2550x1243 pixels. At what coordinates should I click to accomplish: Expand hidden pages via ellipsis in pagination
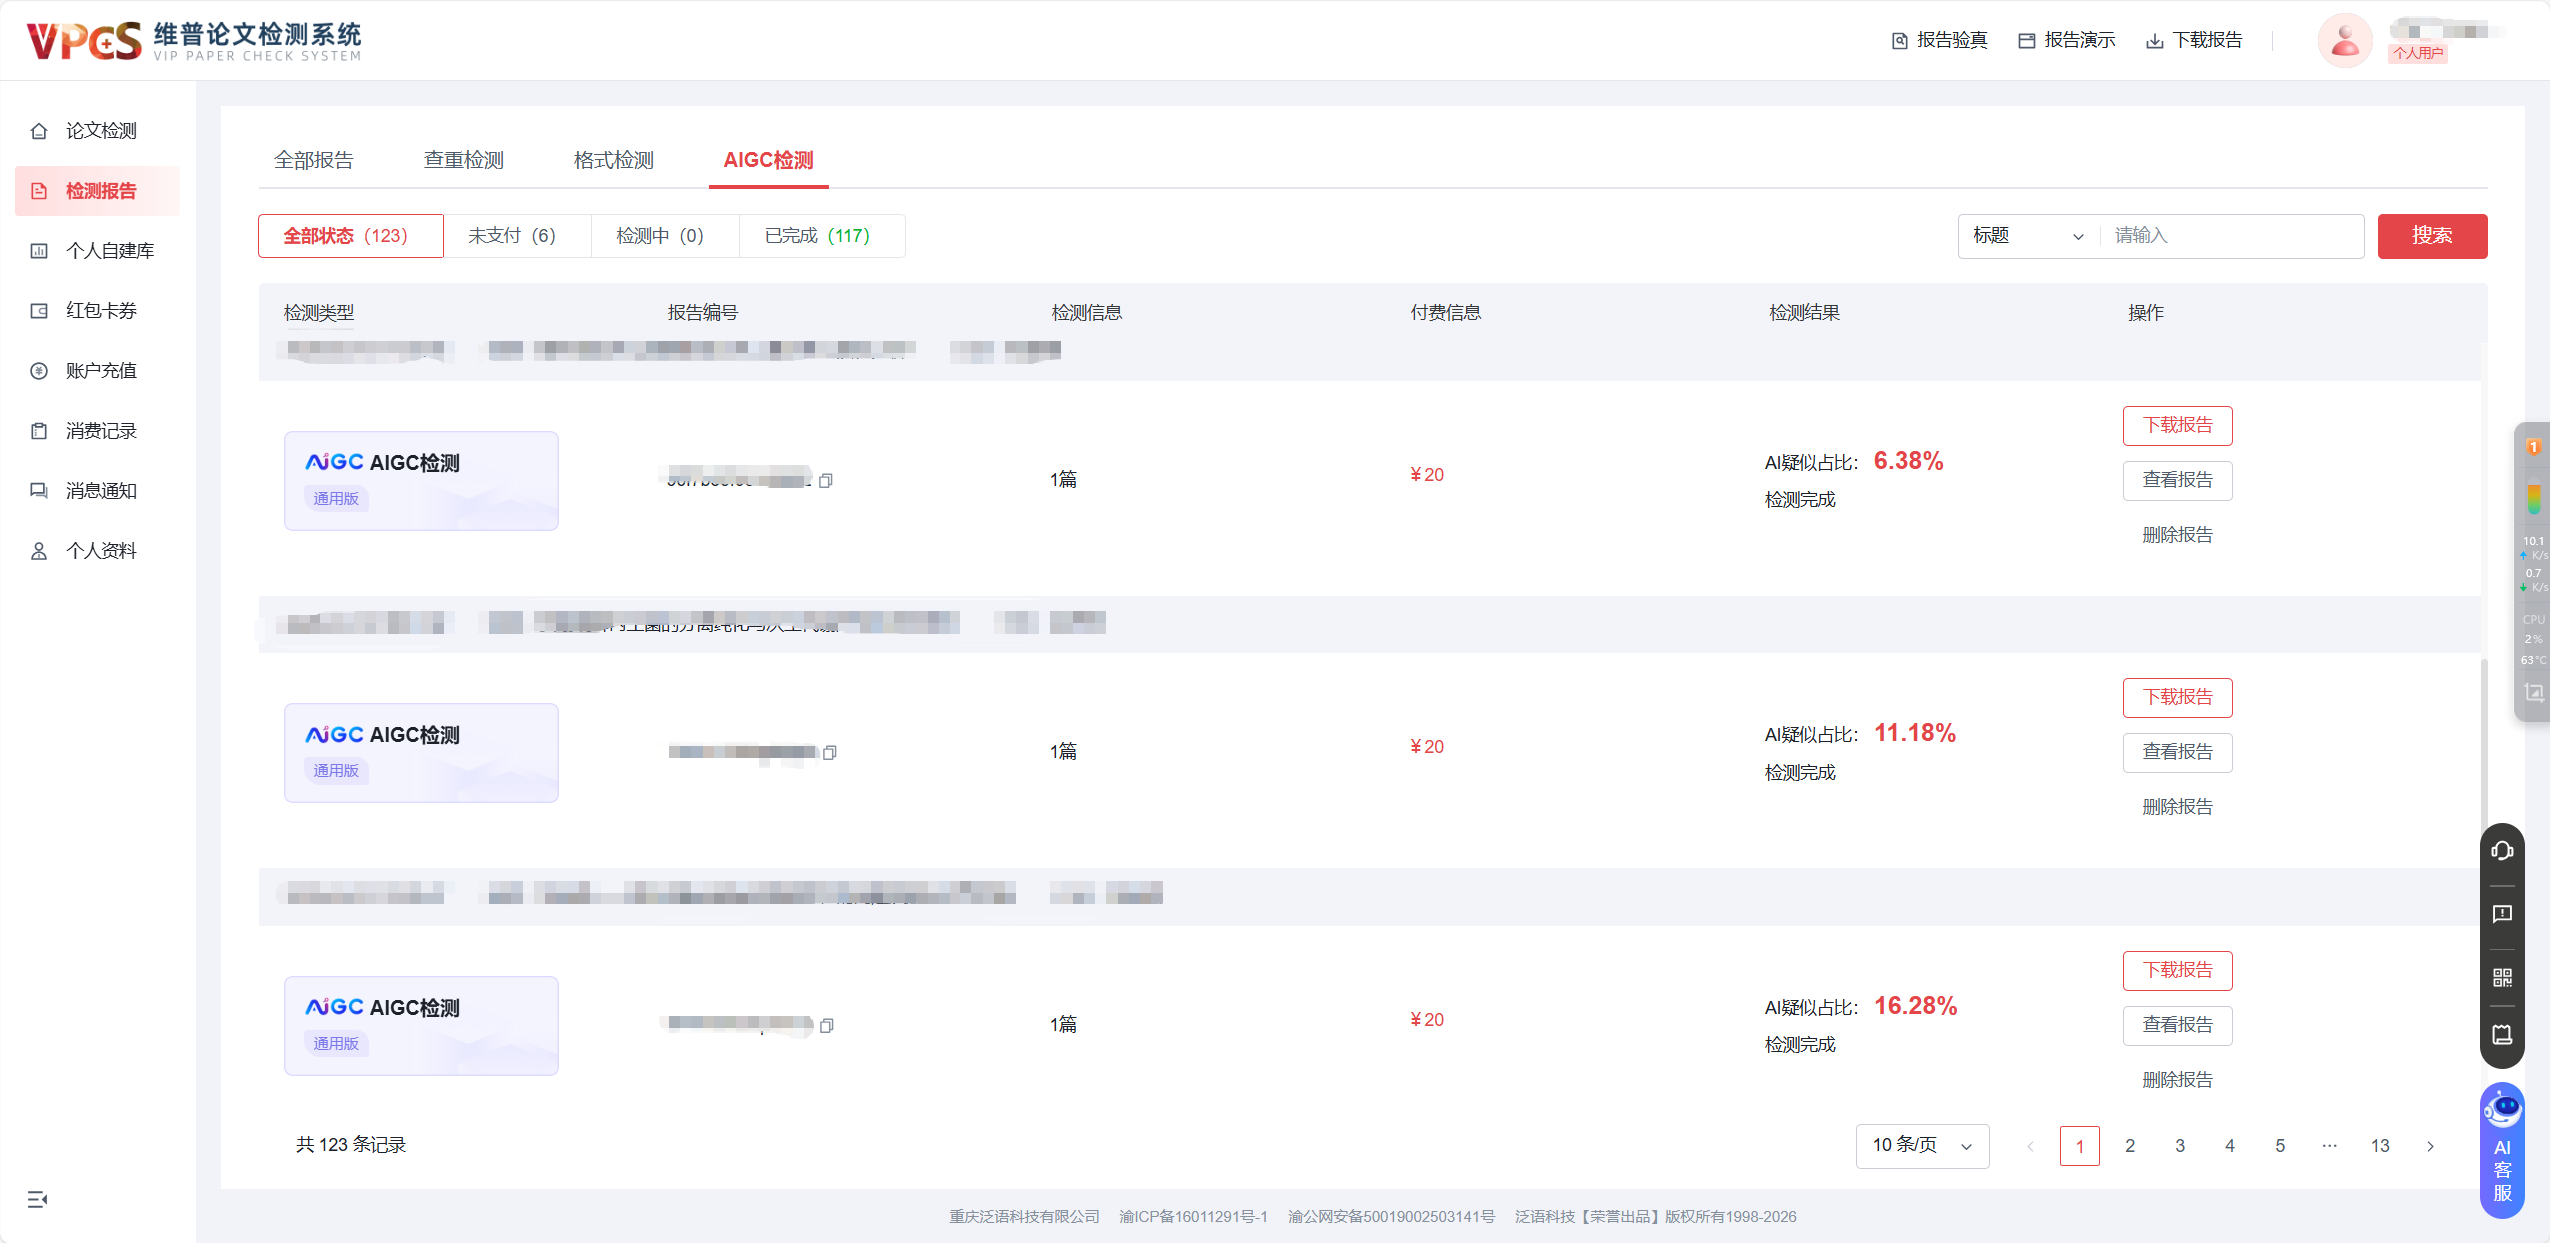2329,1146
